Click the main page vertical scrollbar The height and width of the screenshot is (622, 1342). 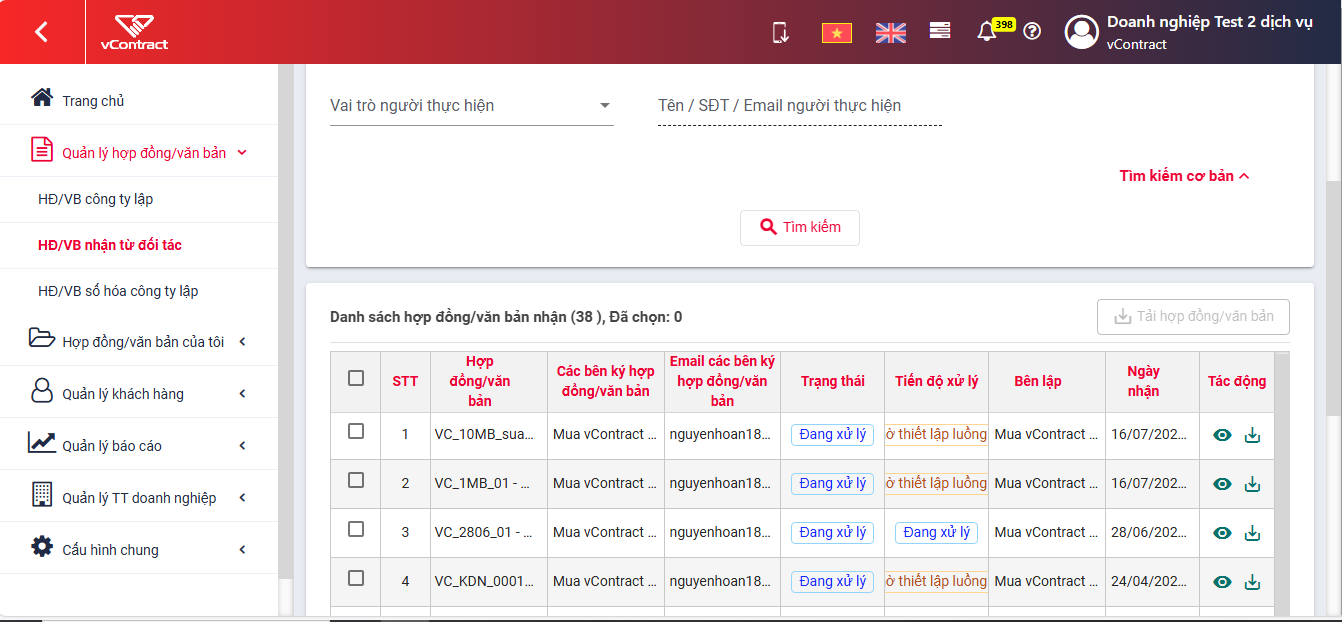pyautogui.click(x=1333, y=298)
